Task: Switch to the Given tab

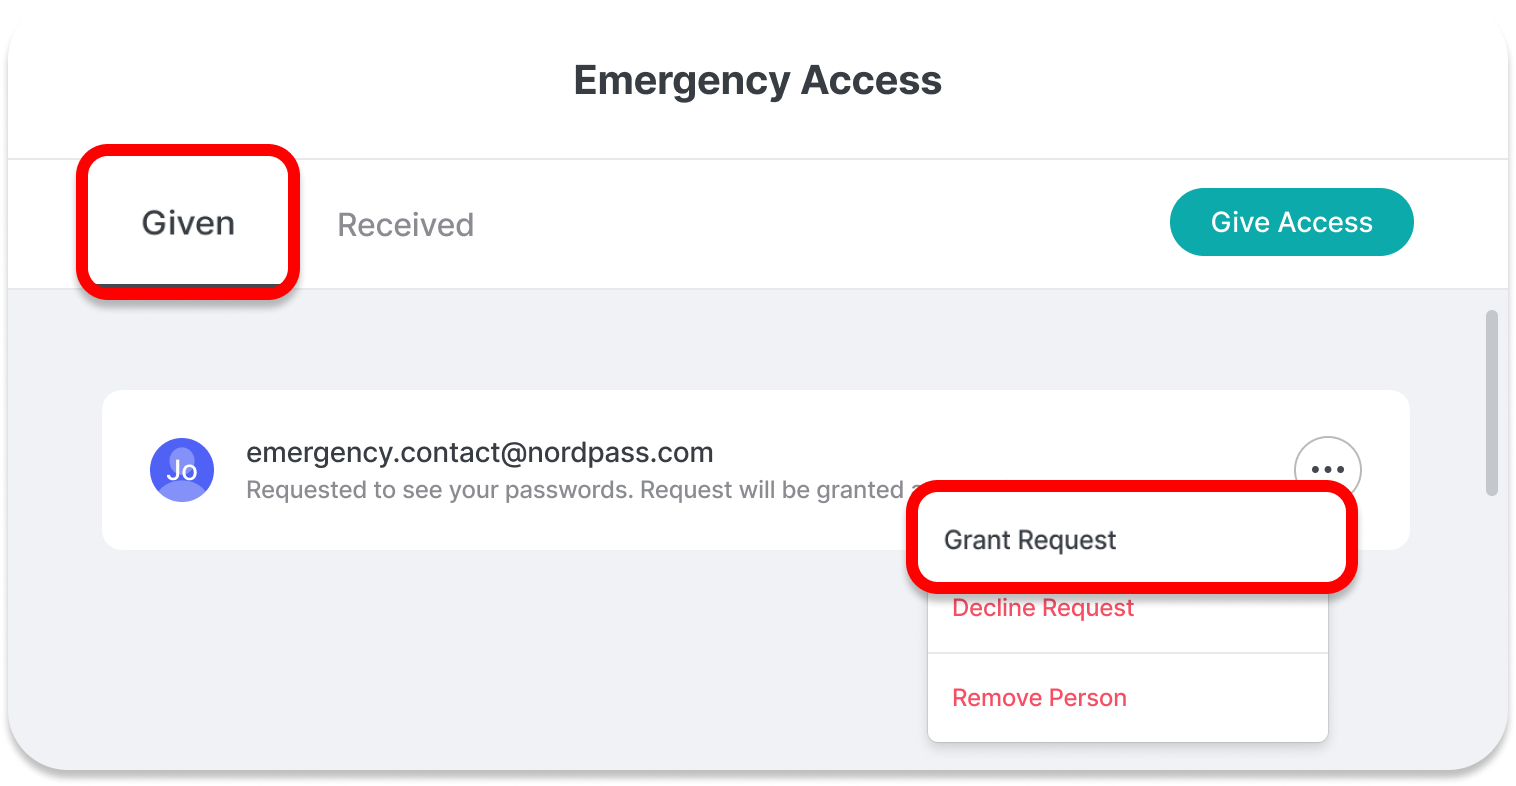Action: [x=188, y=222]
